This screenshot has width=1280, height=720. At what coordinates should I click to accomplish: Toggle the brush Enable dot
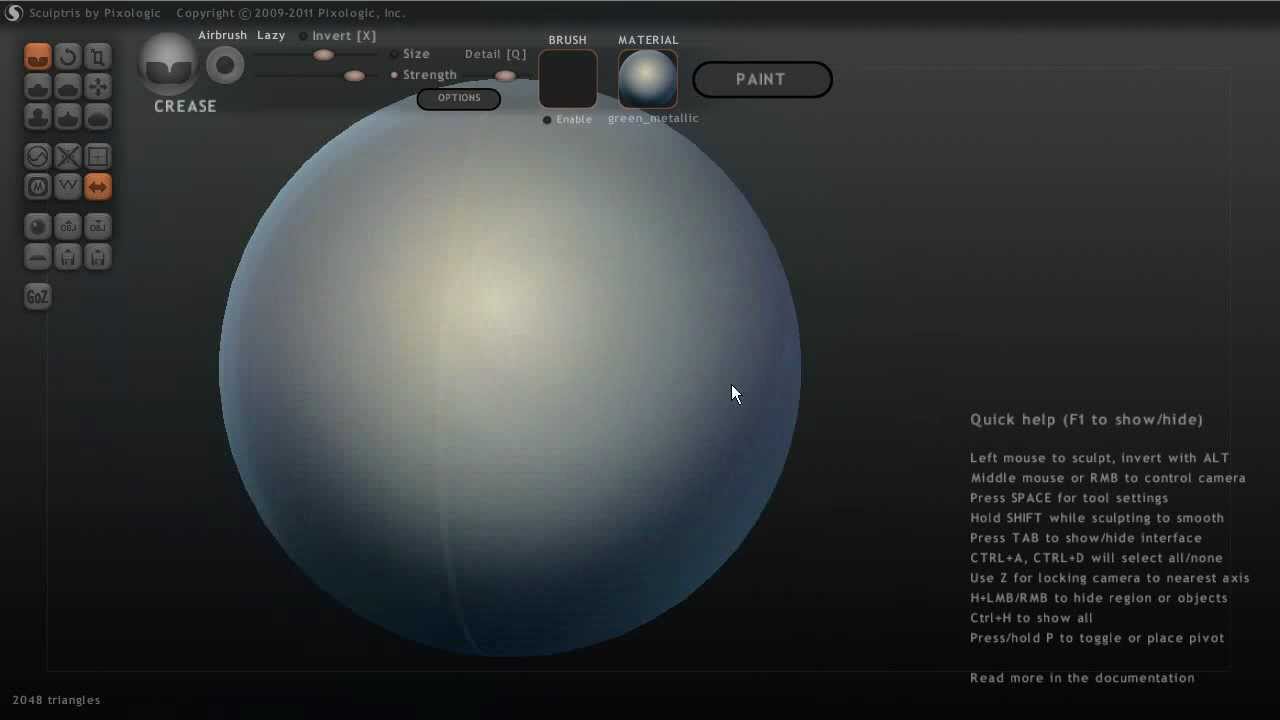(547, 120)
